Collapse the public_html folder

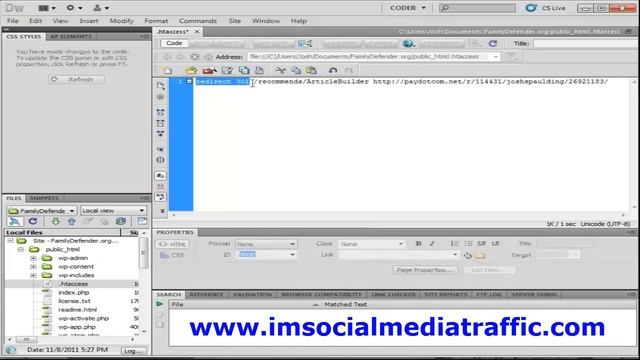point(21,249)
